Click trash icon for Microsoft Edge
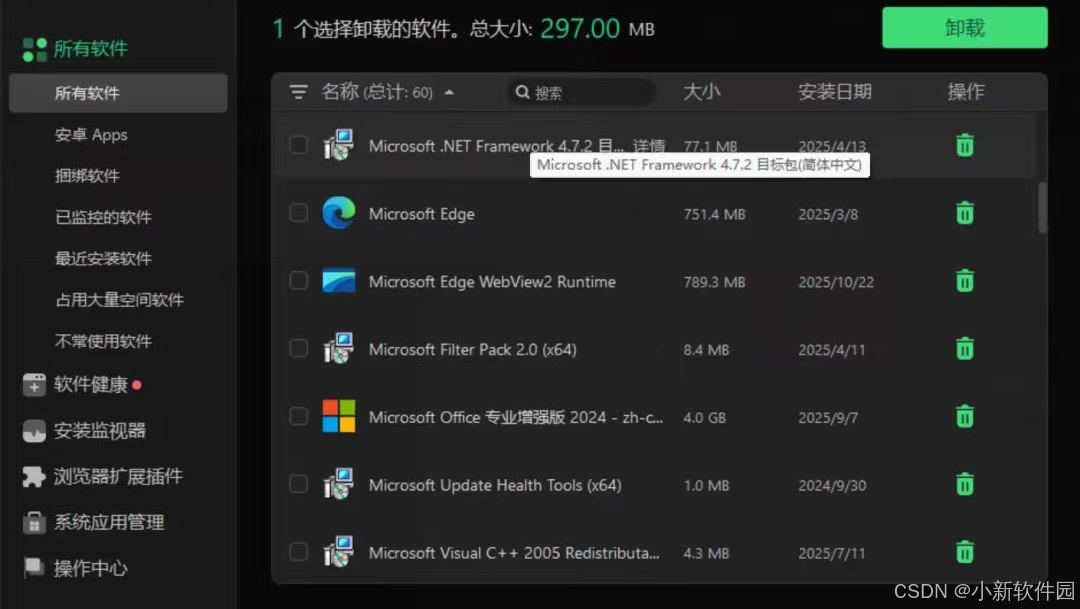Screen dimensions: 1080x609 point(965,213)
